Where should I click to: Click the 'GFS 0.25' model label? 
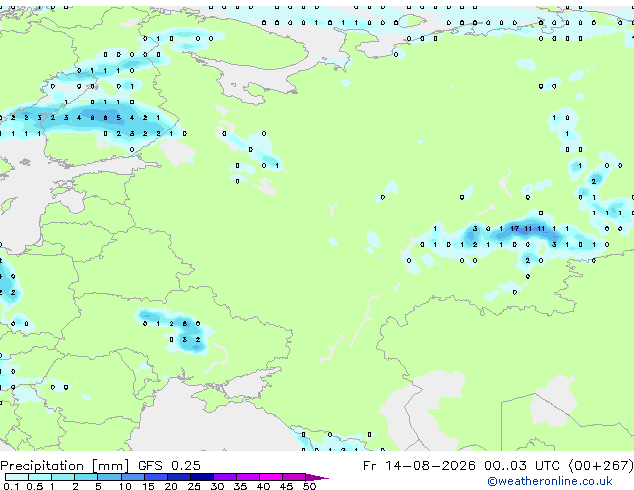tap(169, 466)
